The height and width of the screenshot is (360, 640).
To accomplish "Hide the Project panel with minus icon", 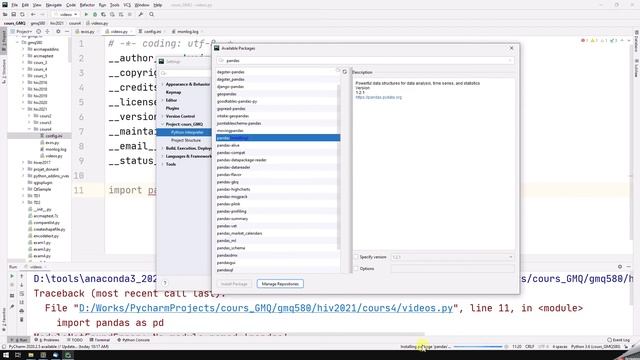I will 67,31.
